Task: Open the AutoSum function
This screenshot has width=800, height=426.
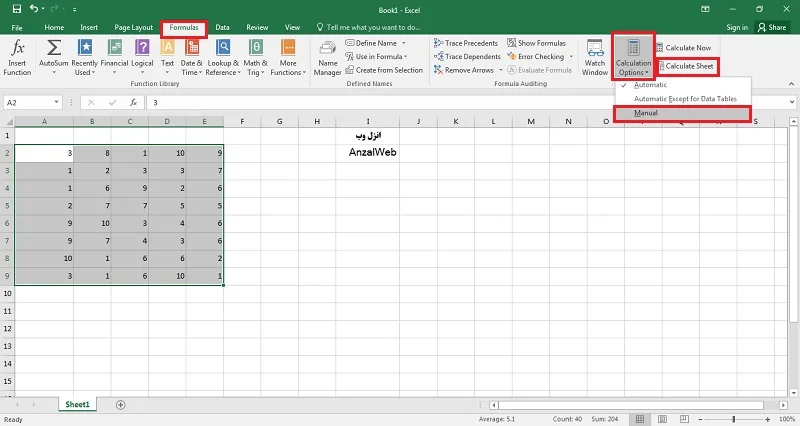Action: tap(54, 58)
